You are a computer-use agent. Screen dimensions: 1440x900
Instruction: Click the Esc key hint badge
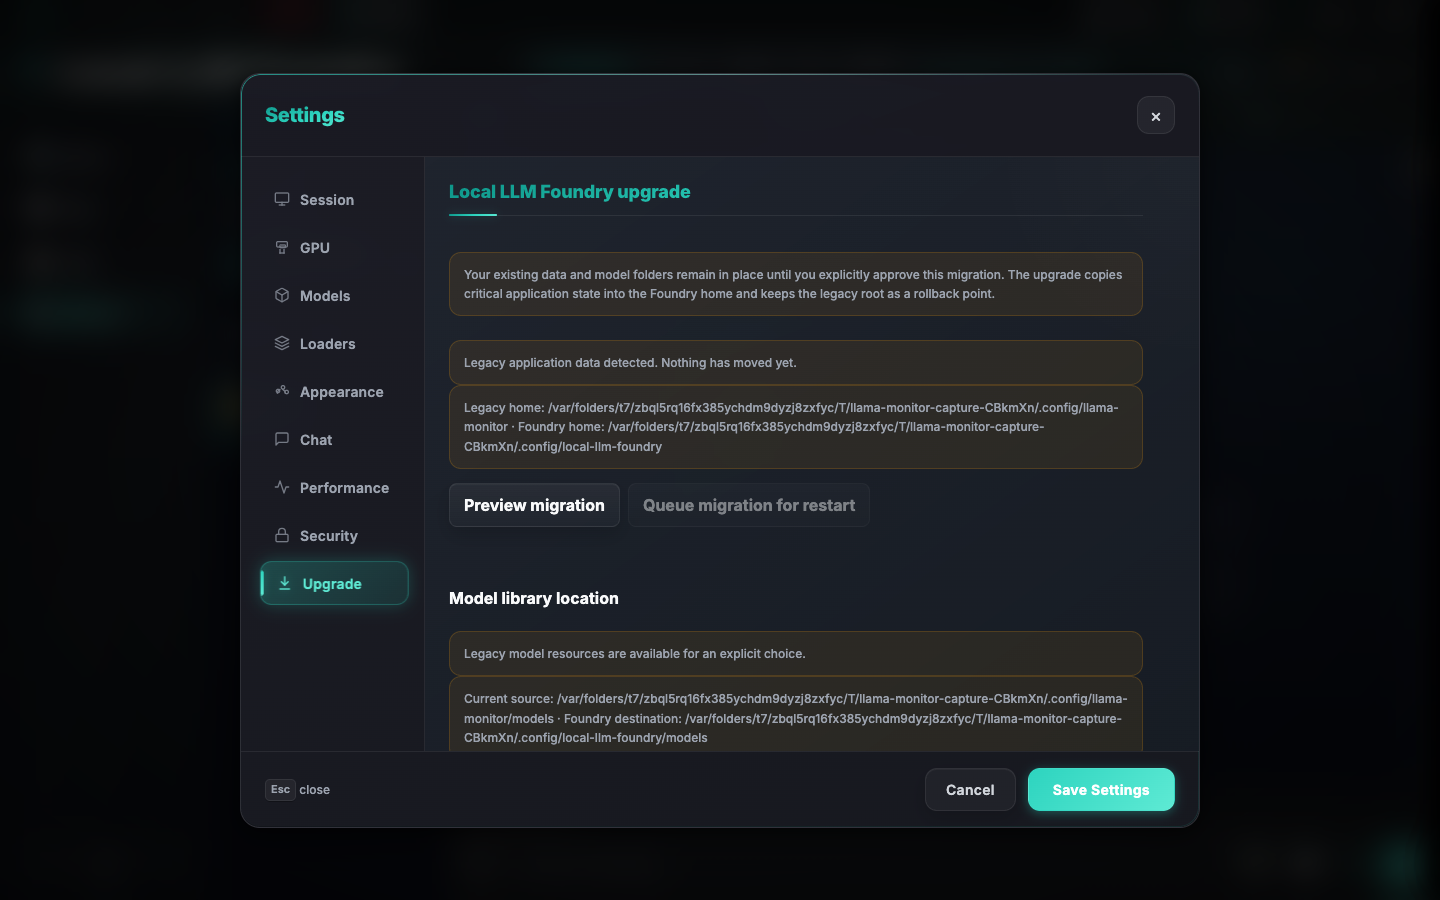280,790
